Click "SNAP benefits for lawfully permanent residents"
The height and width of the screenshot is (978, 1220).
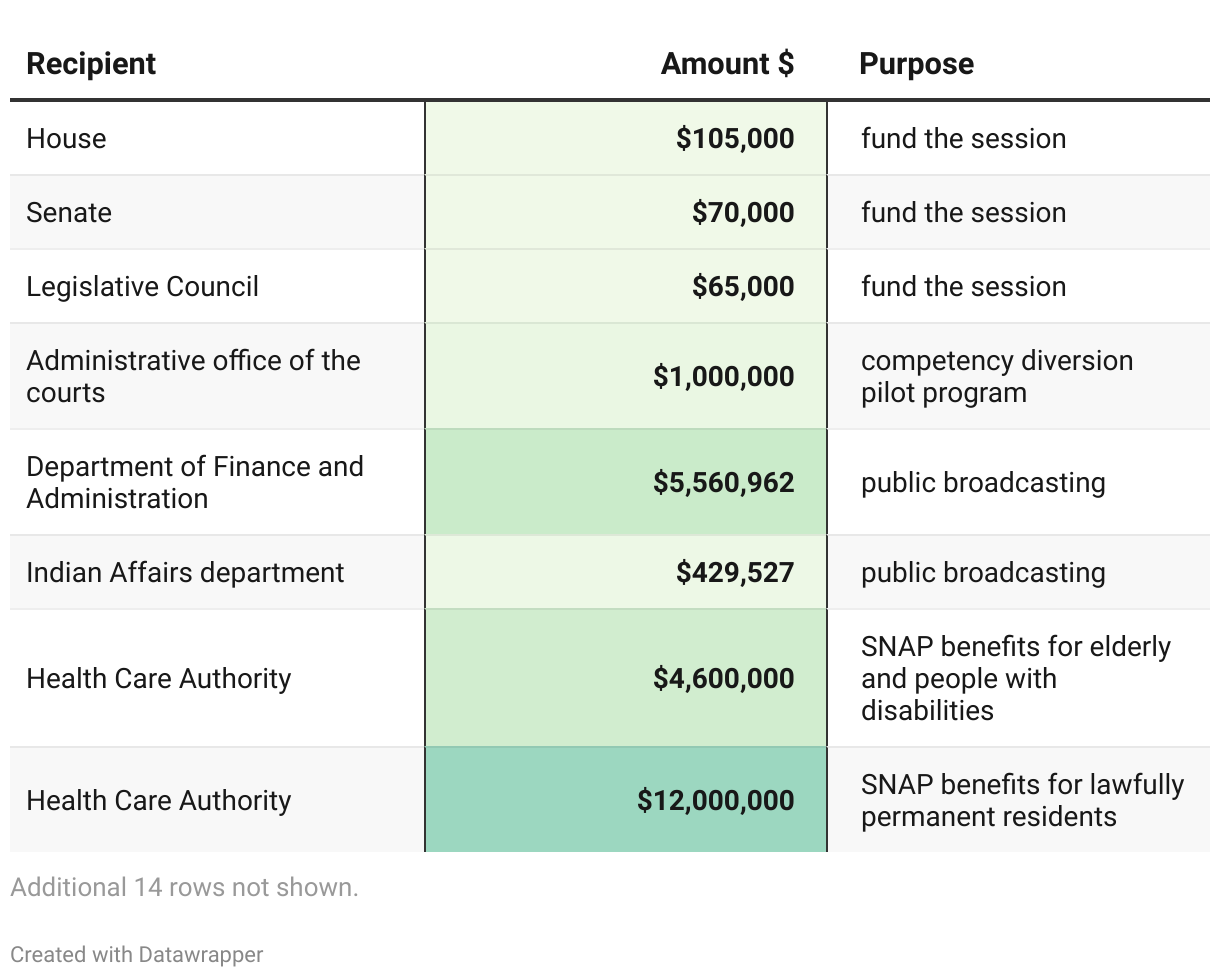coord(1021,800)
